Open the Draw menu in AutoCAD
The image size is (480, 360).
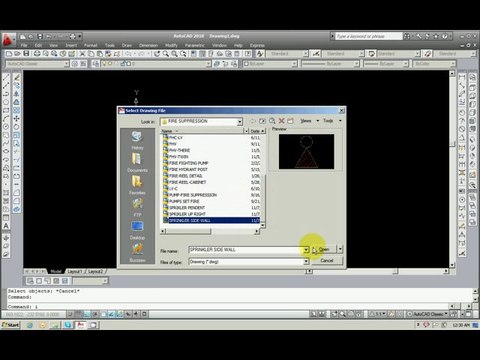[x=127, y=45]
